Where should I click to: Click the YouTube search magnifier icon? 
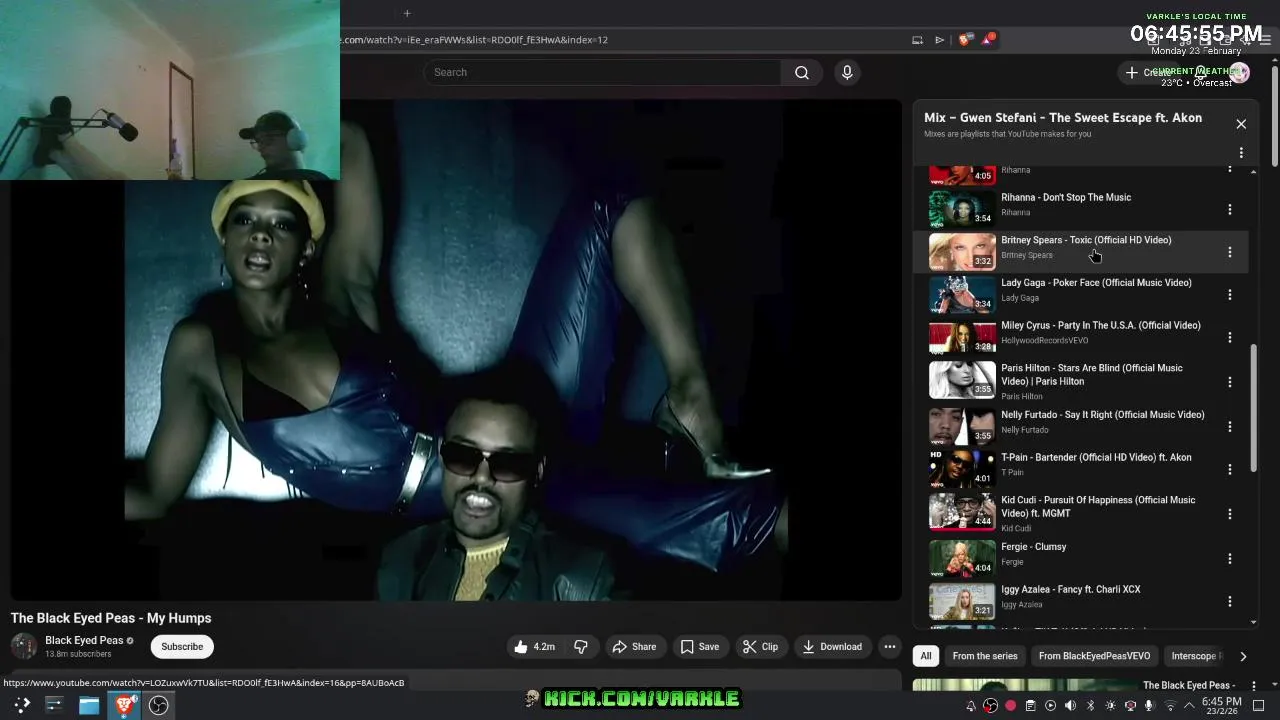[801, 72]
